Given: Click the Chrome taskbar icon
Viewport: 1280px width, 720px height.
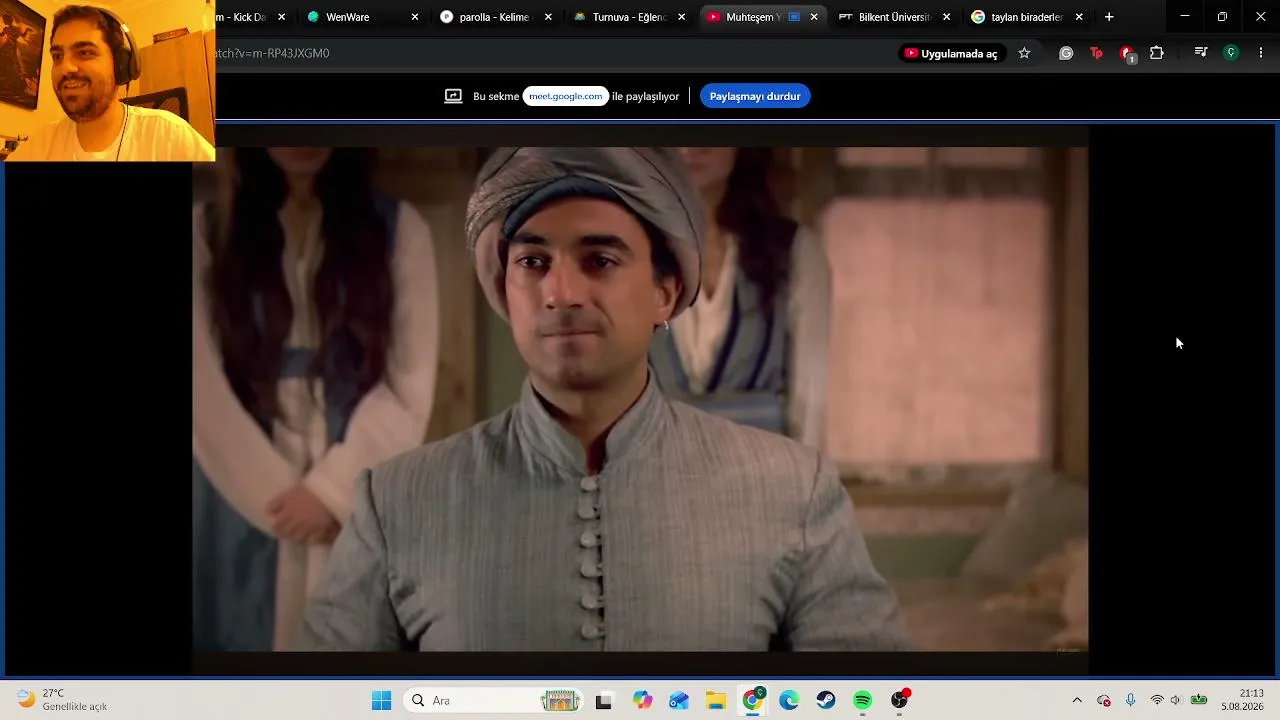Looking at the screenshot, I should point(753,701).
